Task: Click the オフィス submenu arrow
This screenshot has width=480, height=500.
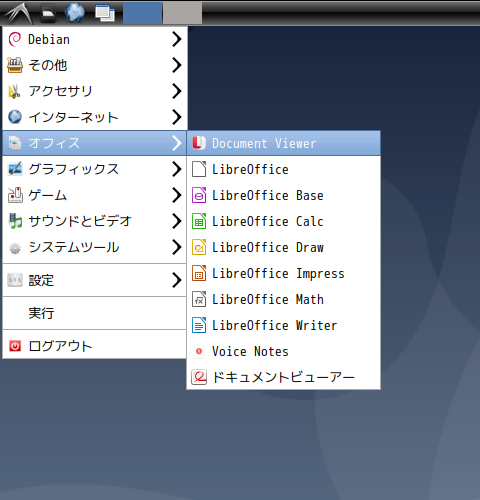Action: point(177,143)
